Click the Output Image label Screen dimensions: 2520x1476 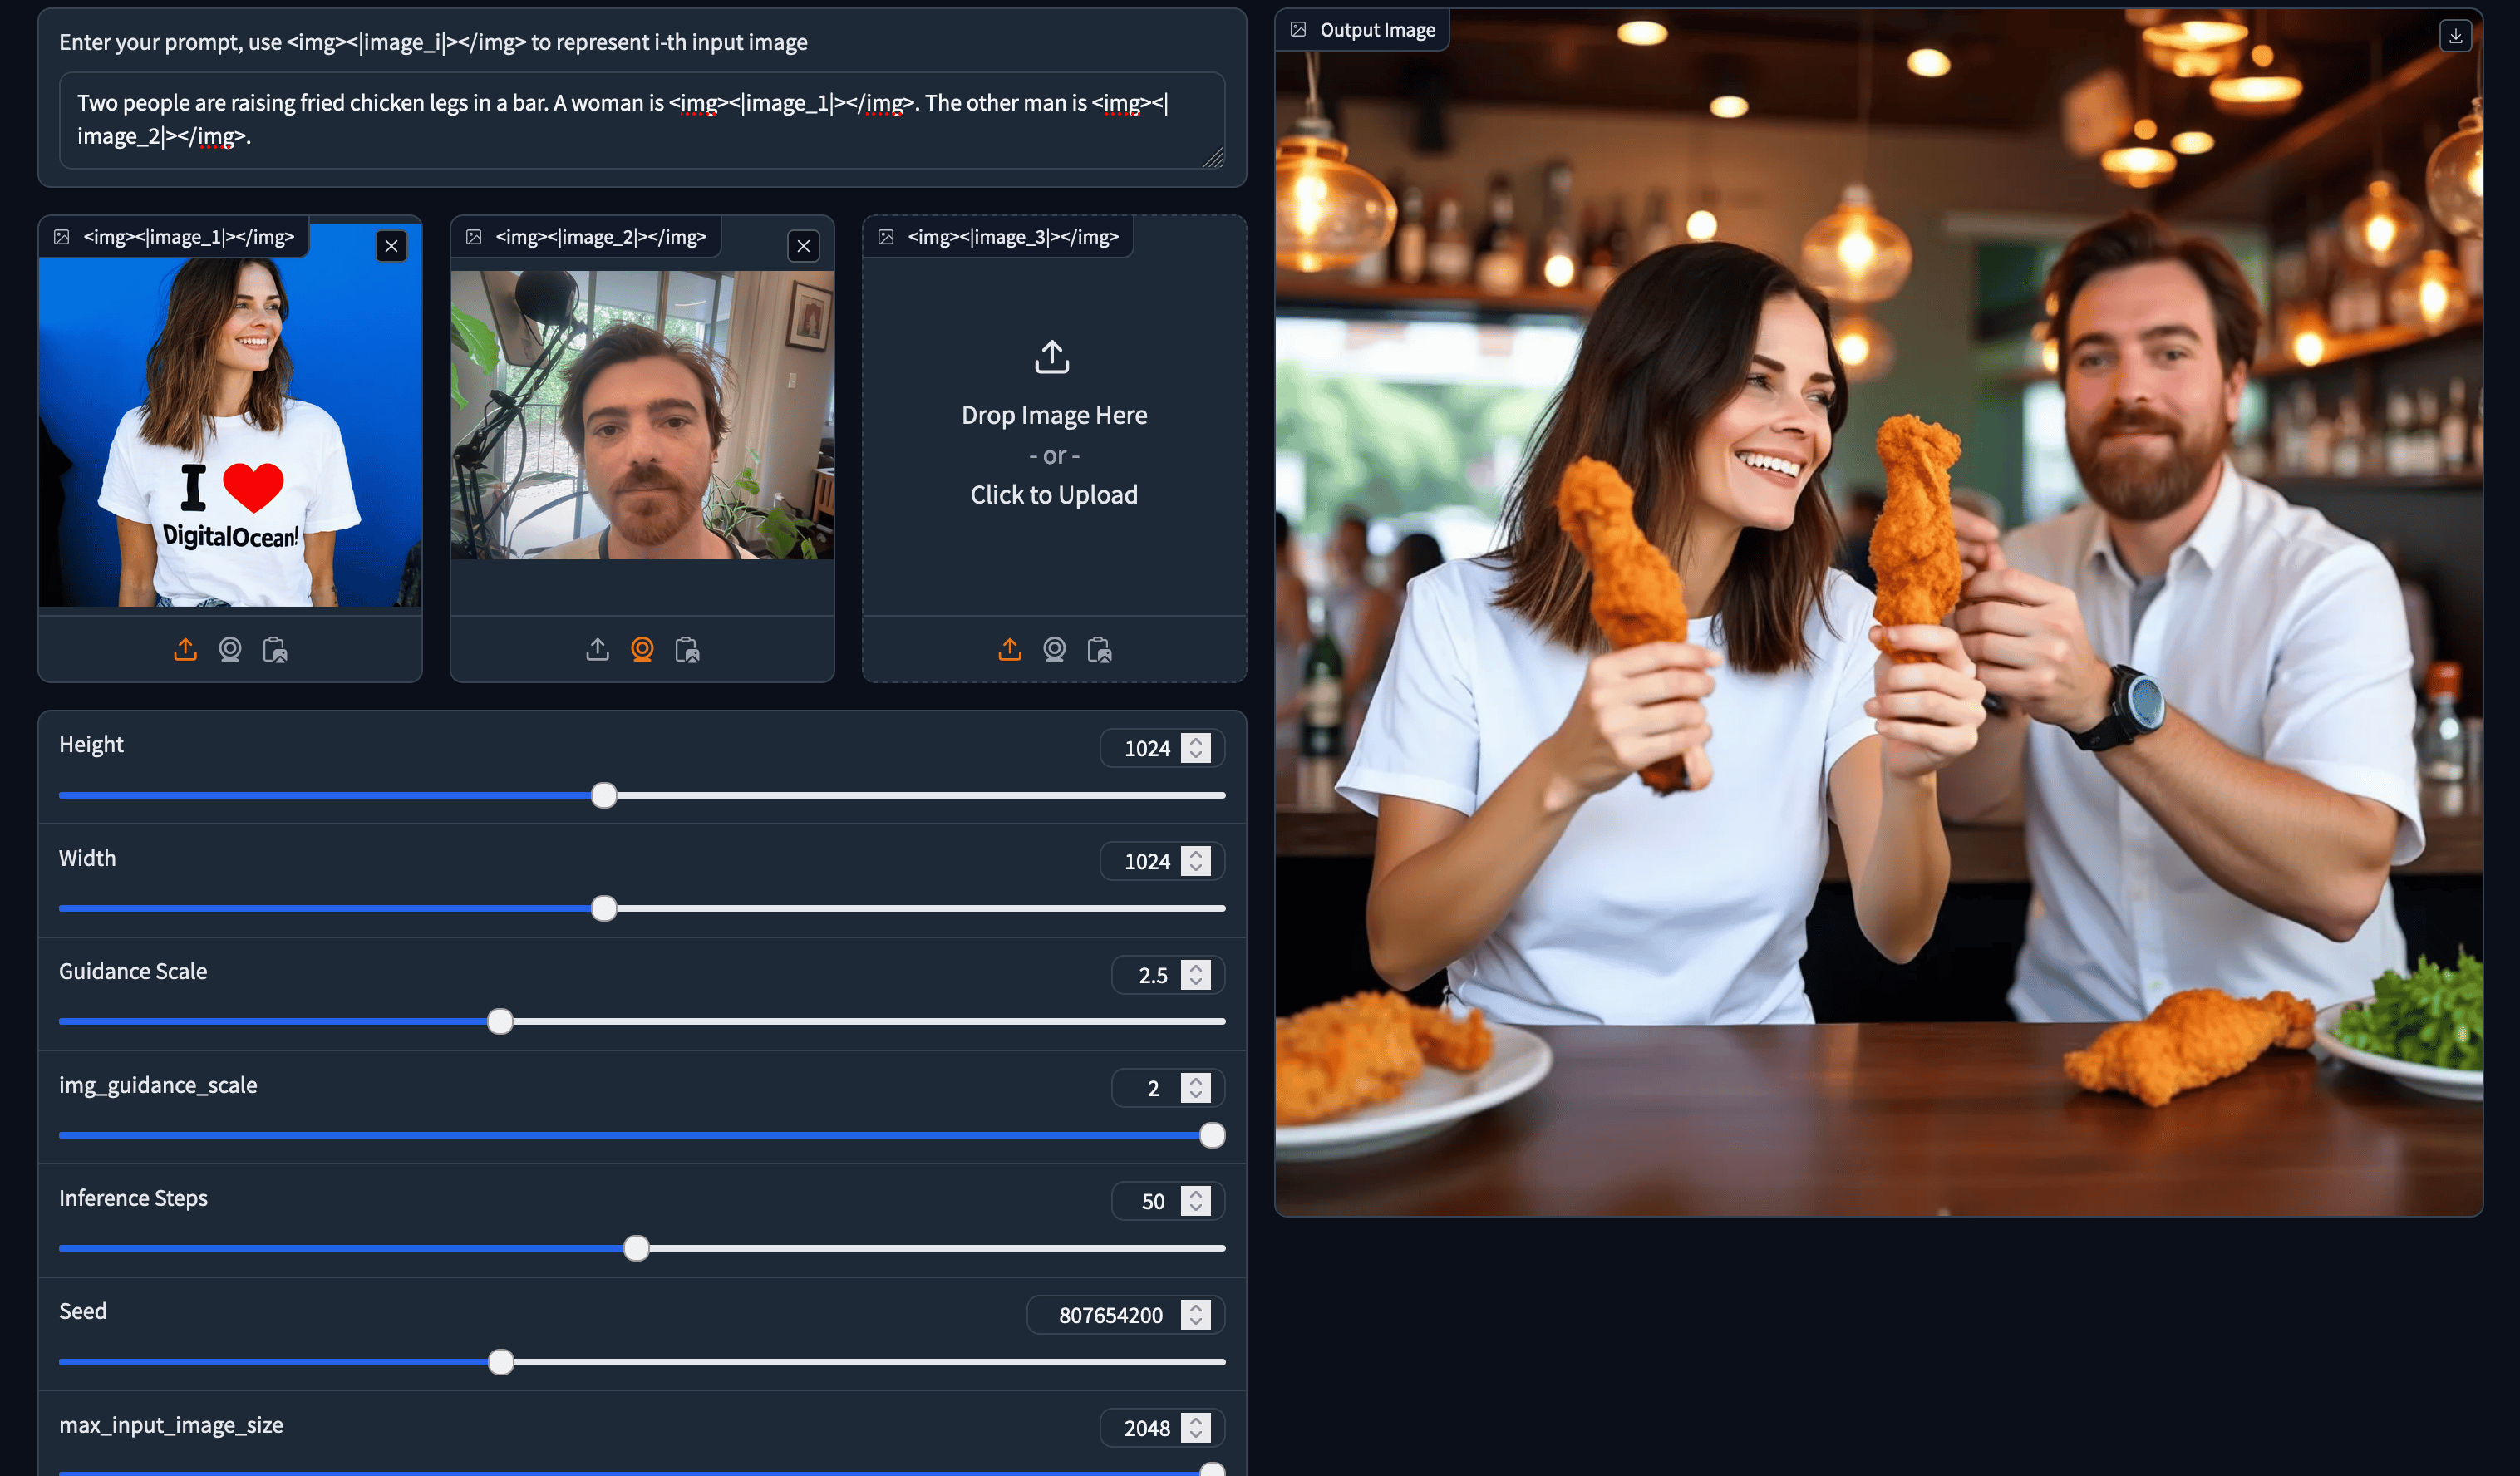coord(1377,30)
